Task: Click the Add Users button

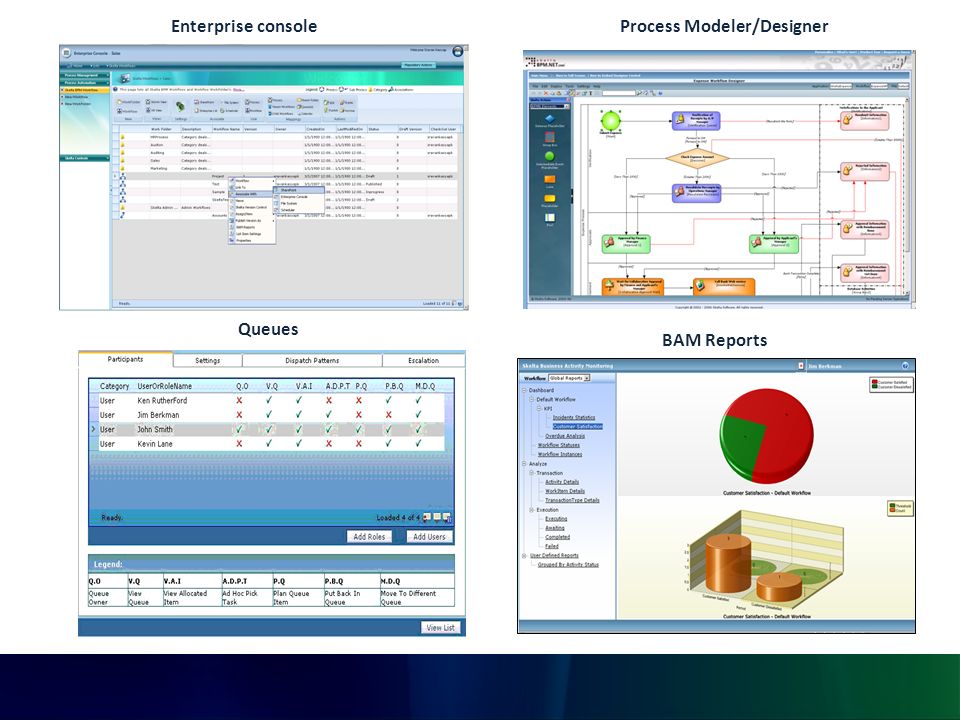Action: [429, 536]
